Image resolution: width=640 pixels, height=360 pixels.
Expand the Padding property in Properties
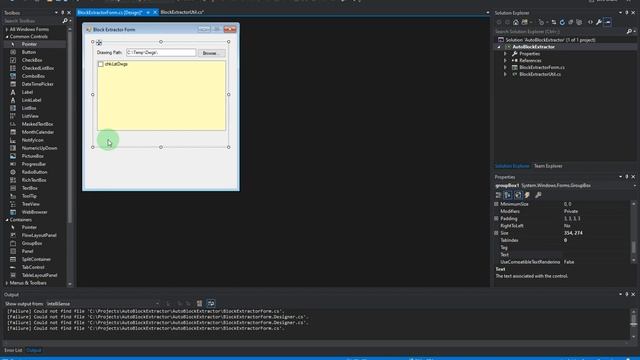(x=496, y=219)
